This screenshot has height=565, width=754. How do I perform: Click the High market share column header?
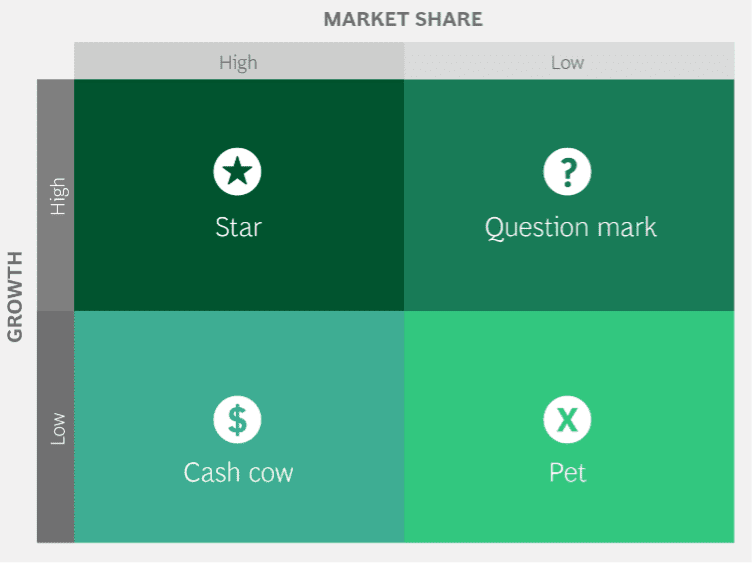click(x=239, y=61)
